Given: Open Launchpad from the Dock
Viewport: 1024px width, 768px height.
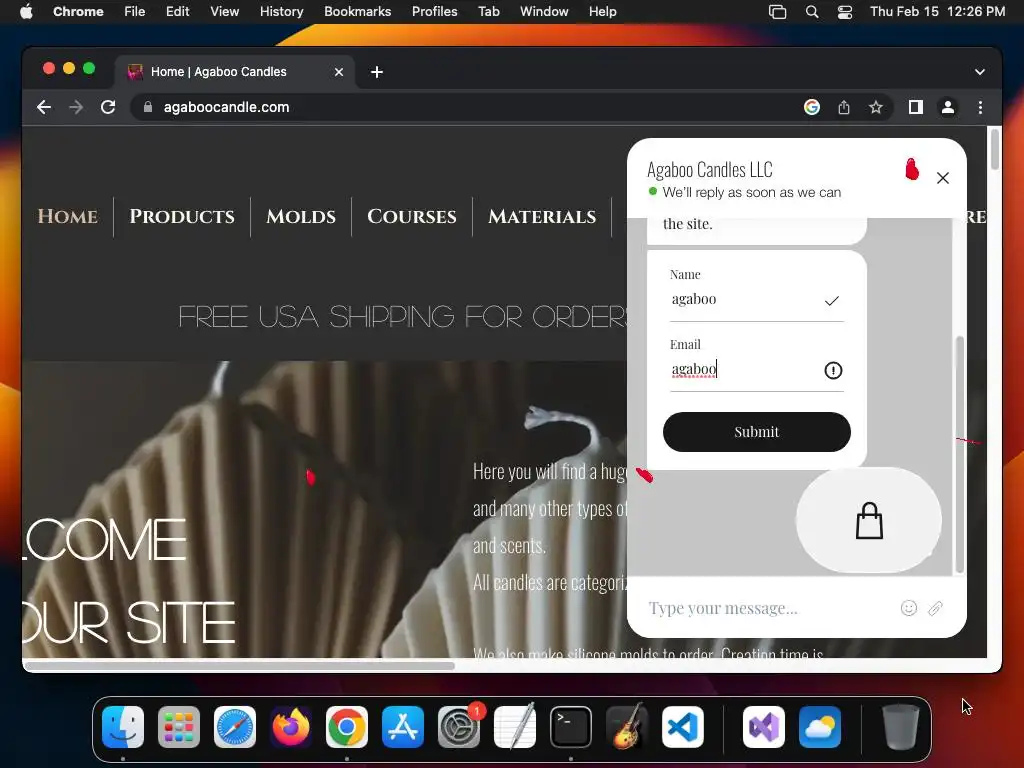Looking at the screenshot, I should [179, 727].
